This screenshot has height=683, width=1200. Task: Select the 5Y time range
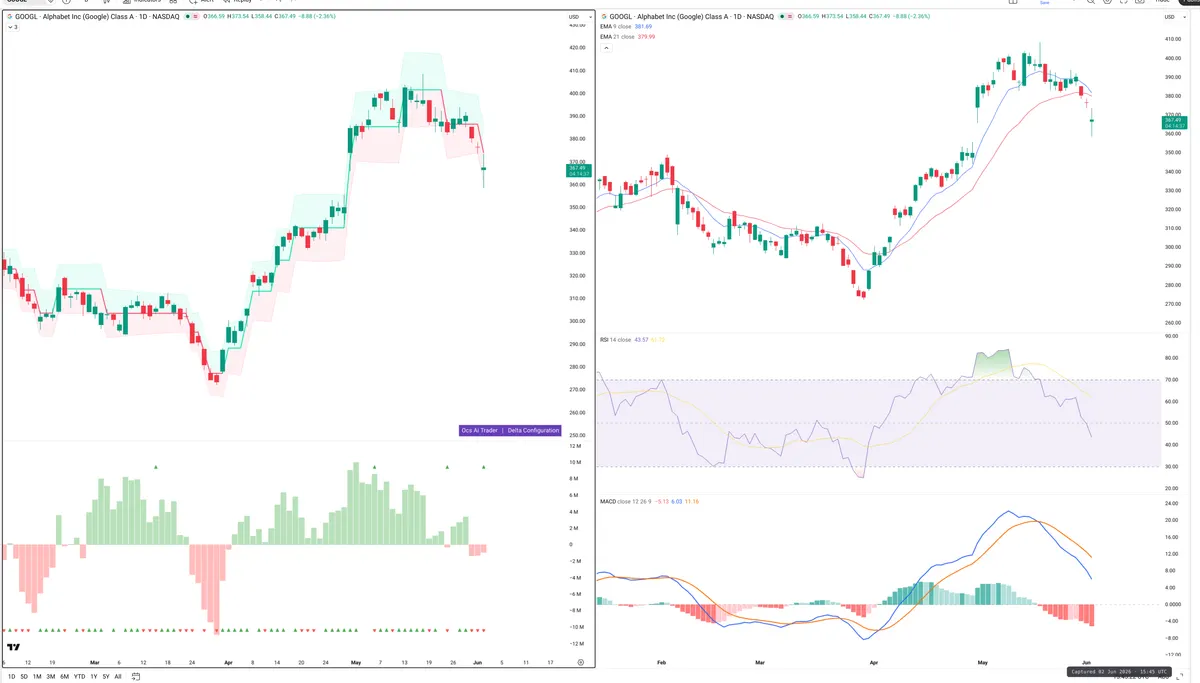pyautogui.click(x=106, y=676)
